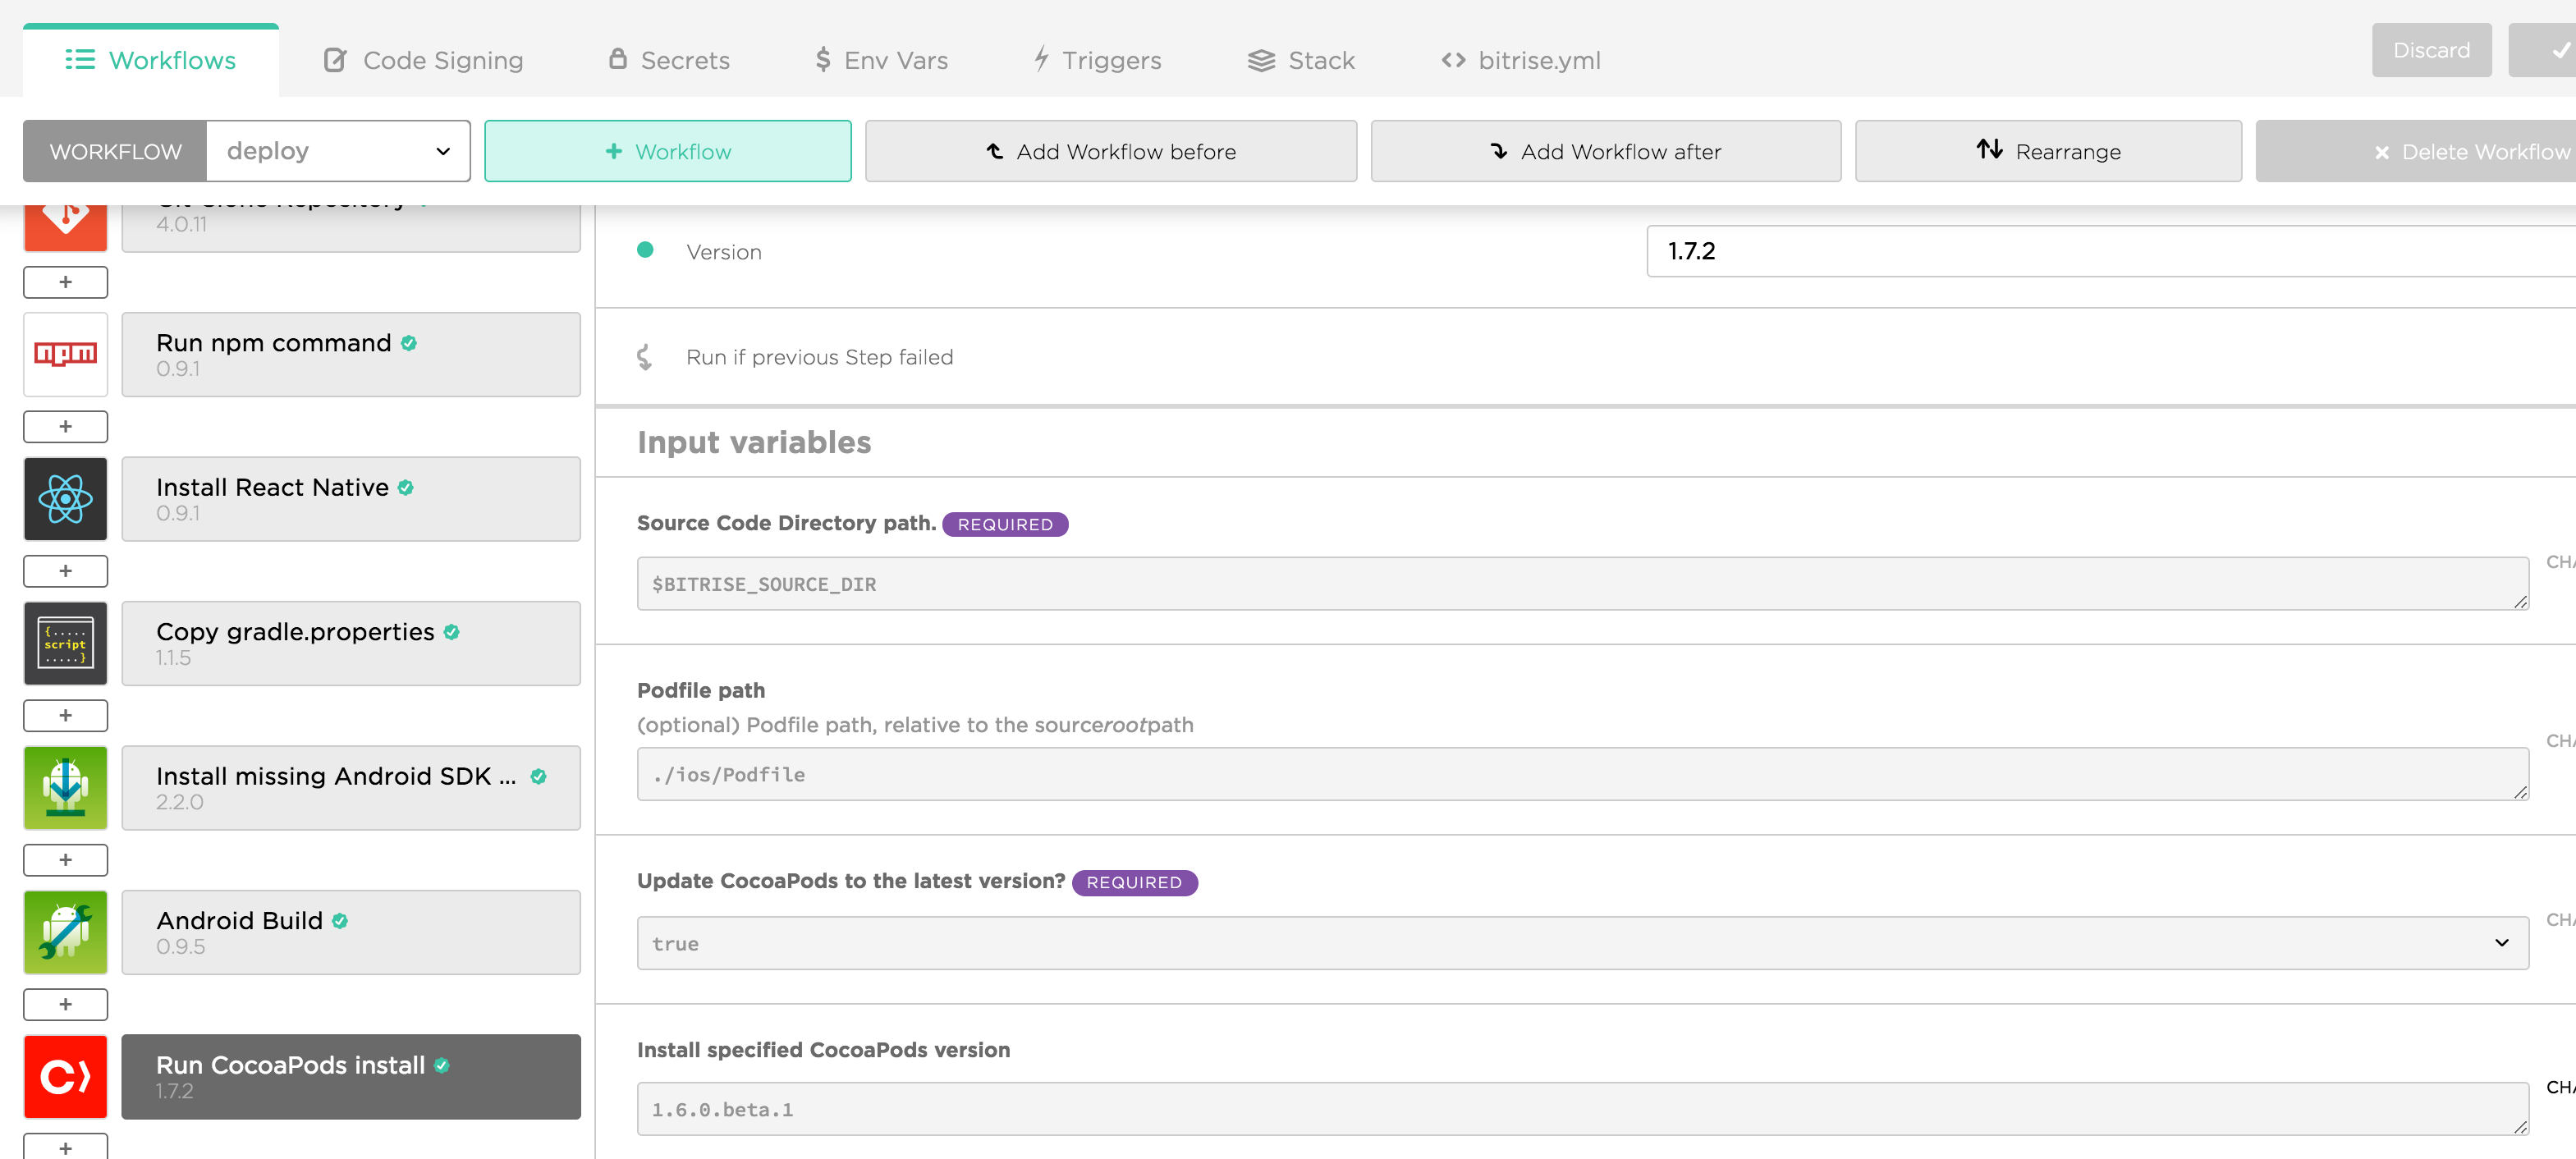Image resolution: width=2576 pixels, height=1159 pixels.
Task: Click the npm step icon
Action: [65, 354]
